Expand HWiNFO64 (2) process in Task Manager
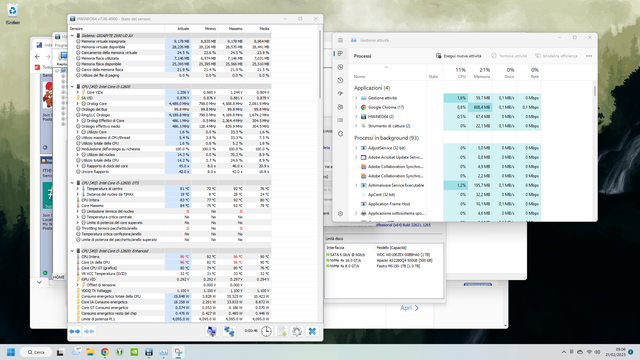 pos(356,117)
